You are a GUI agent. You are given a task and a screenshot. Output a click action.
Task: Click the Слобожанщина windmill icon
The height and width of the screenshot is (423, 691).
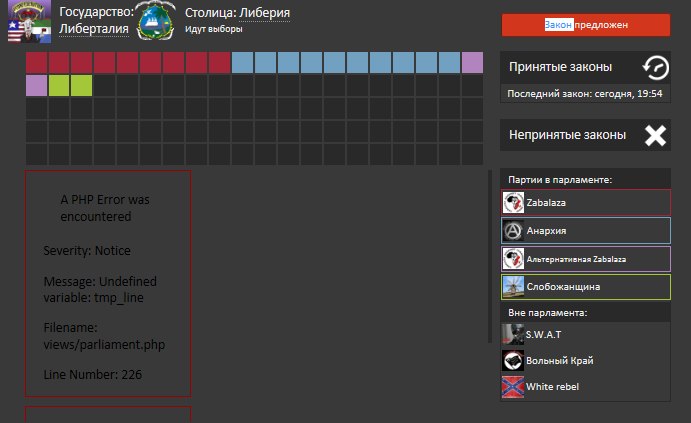tap(513, 287)
